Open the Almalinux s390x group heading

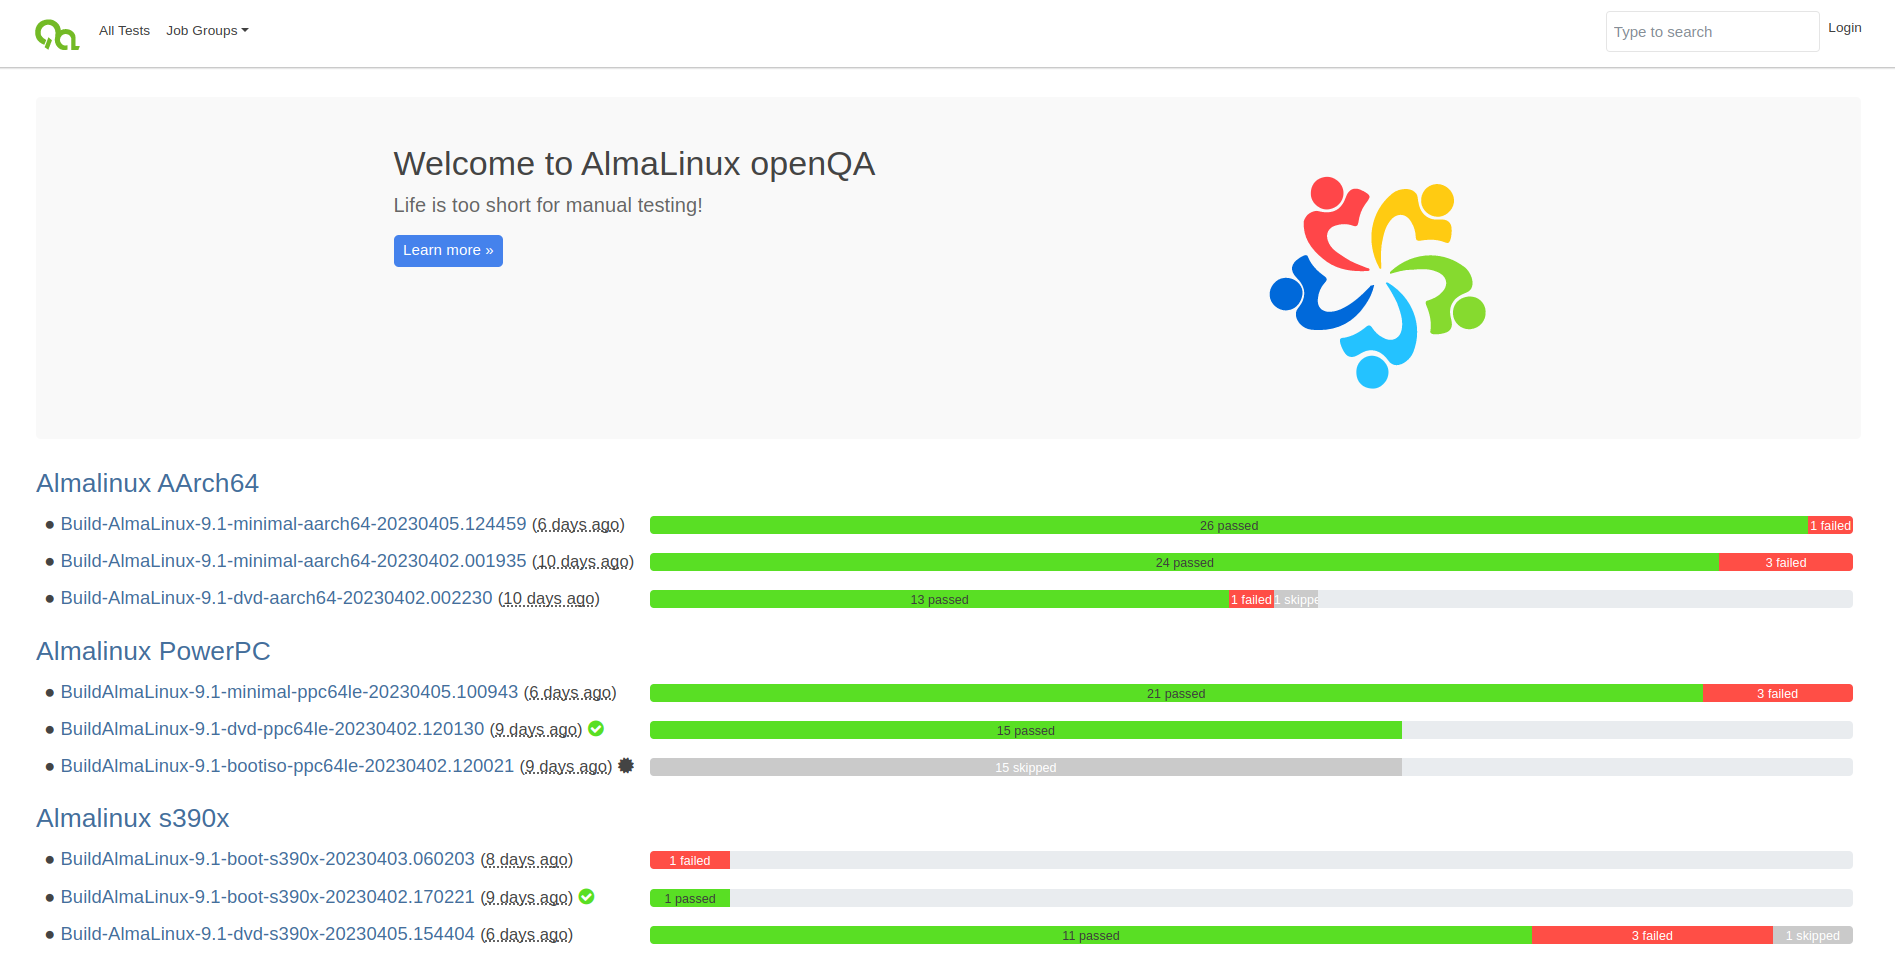click(x=133, y=818)
